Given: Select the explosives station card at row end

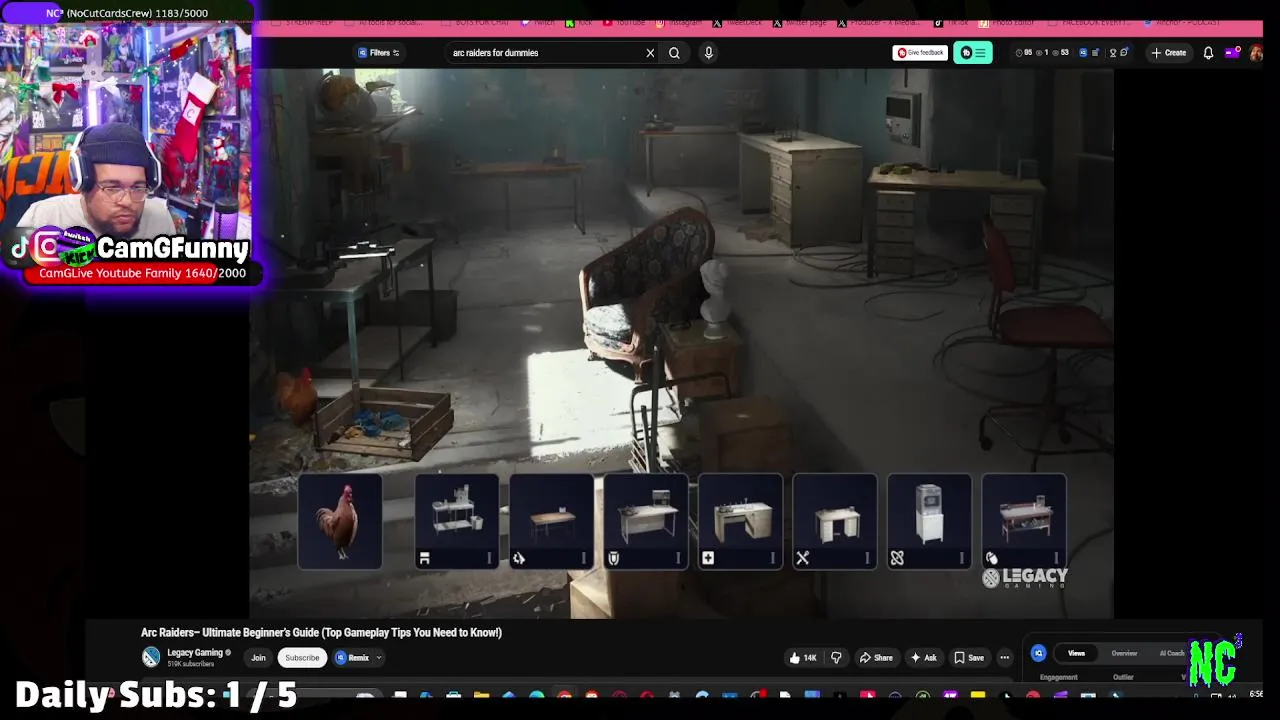Looking at the screenshot, I should click(x=1024, y=522).
